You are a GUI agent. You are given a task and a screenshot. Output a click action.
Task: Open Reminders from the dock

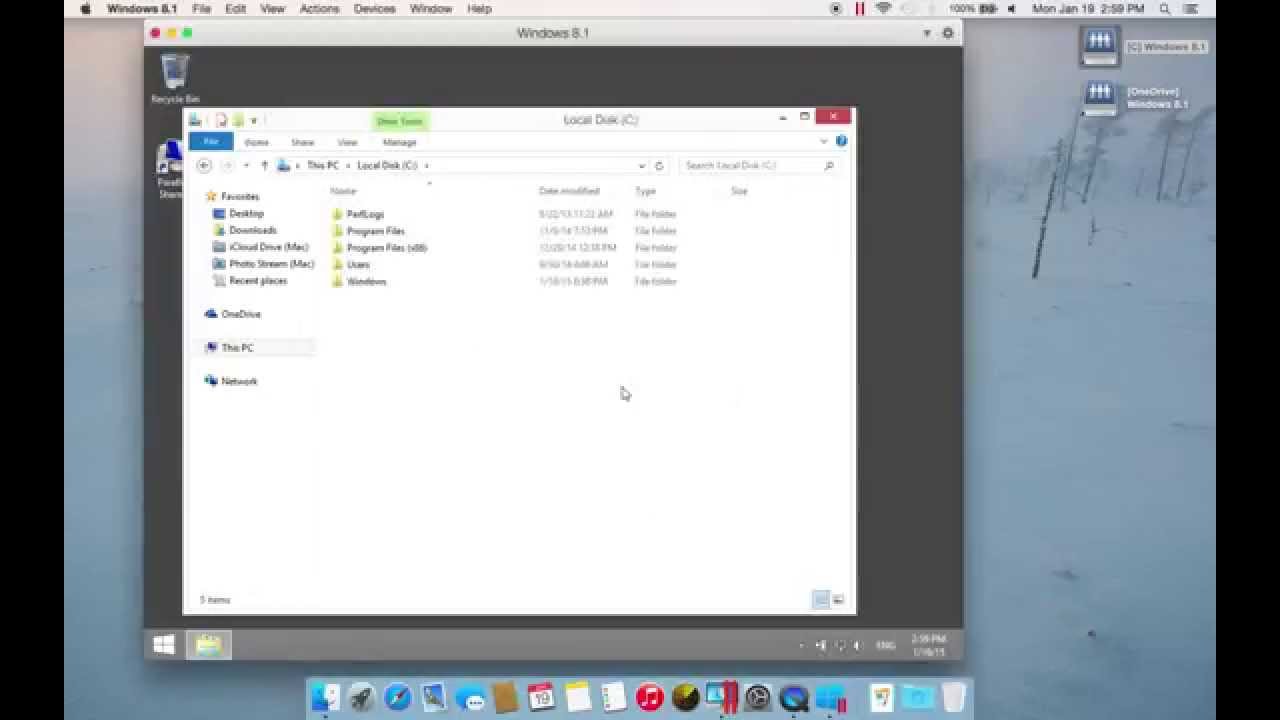(x=613, y=697)
